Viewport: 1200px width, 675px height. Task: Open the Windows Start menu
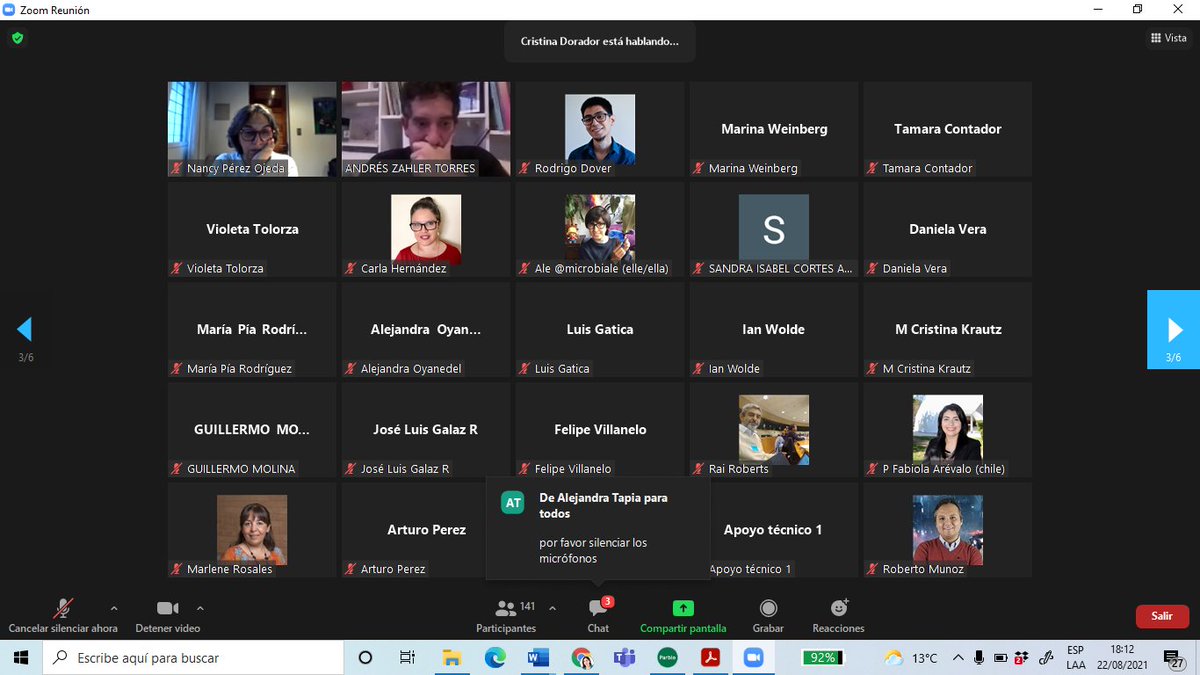coord(20,658)
